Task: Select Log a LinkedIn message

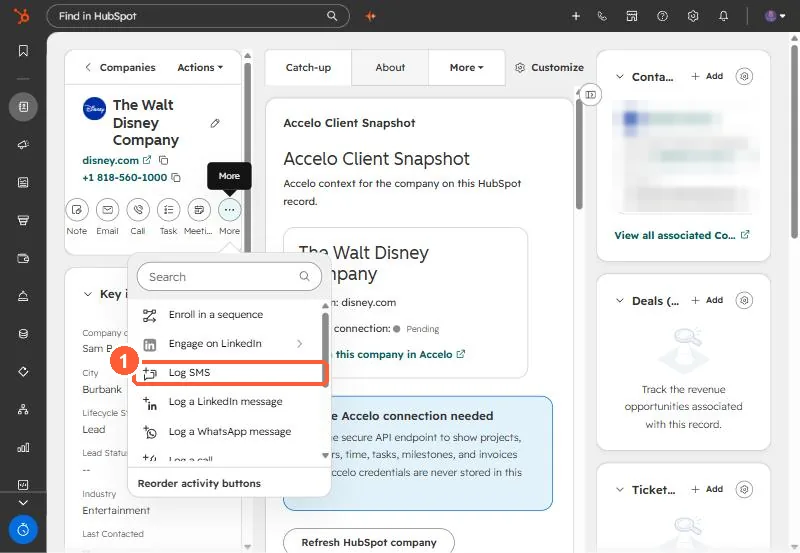Action: point(225,402)
